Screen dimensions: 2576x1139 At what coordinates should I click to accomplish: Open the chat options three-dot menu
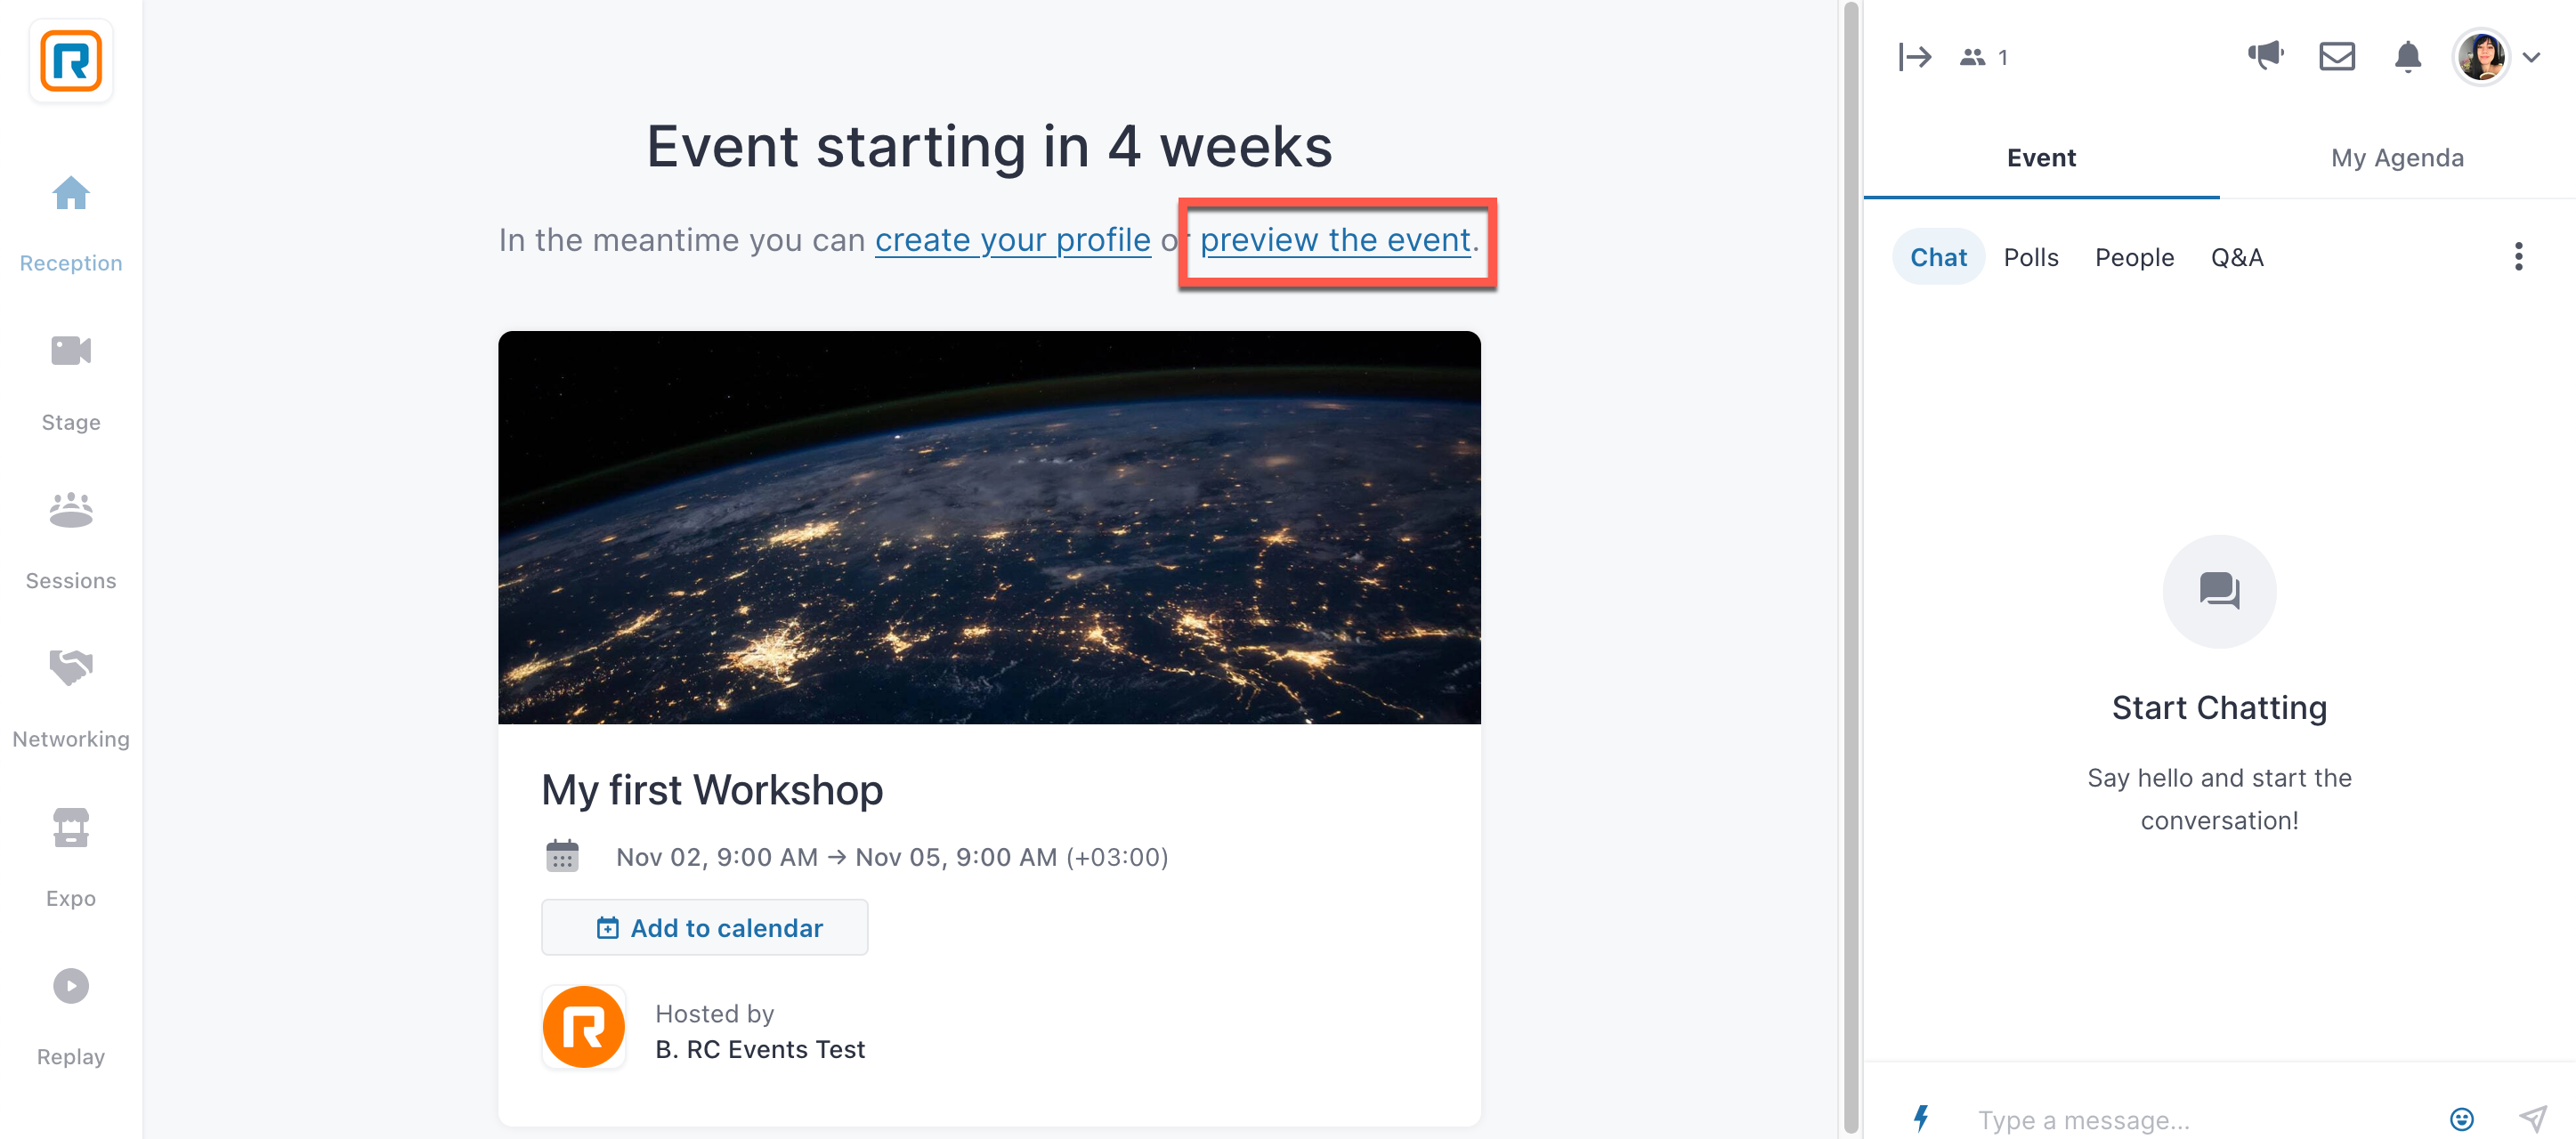coord(2518,257)
